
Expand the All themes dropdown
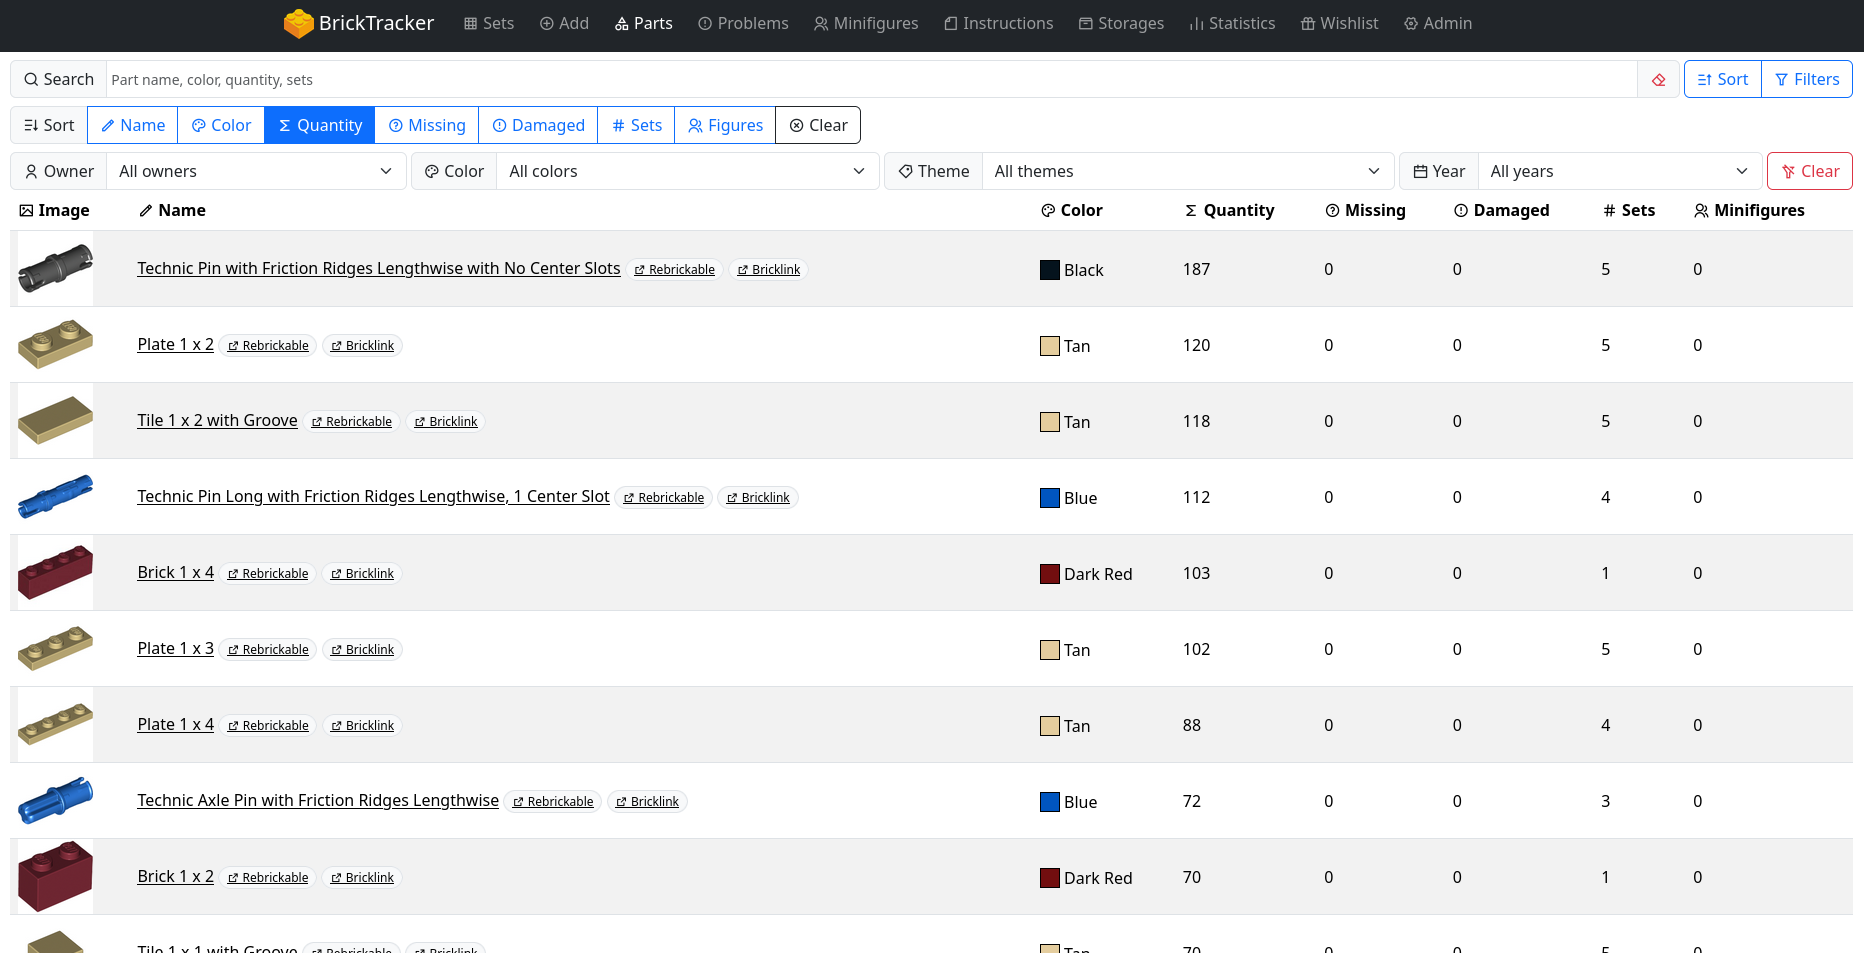coord(1187,172)
